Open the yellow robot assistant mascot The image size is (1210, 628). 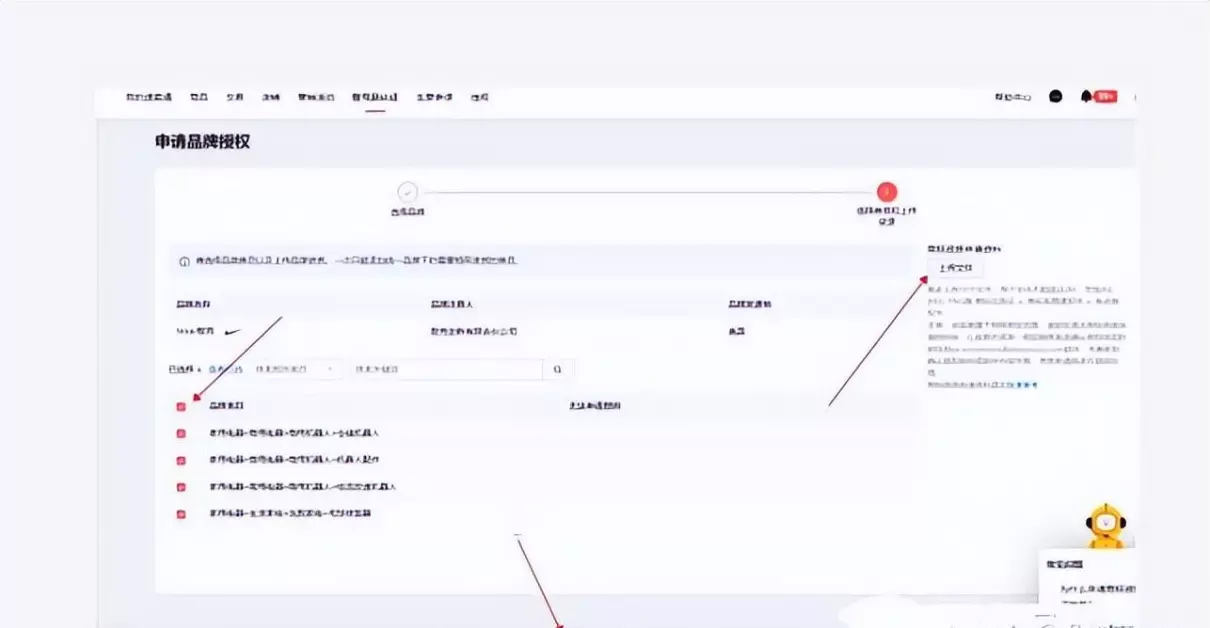(x=1106, y=526)
